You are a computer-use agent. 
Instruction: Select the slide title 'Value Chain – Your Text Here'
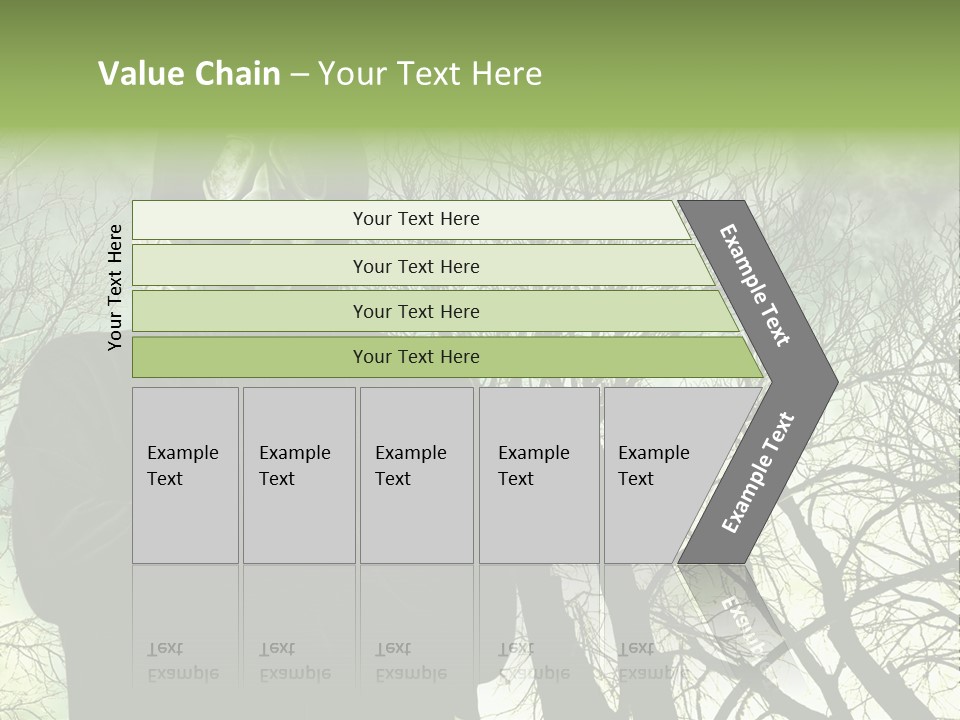320,73
